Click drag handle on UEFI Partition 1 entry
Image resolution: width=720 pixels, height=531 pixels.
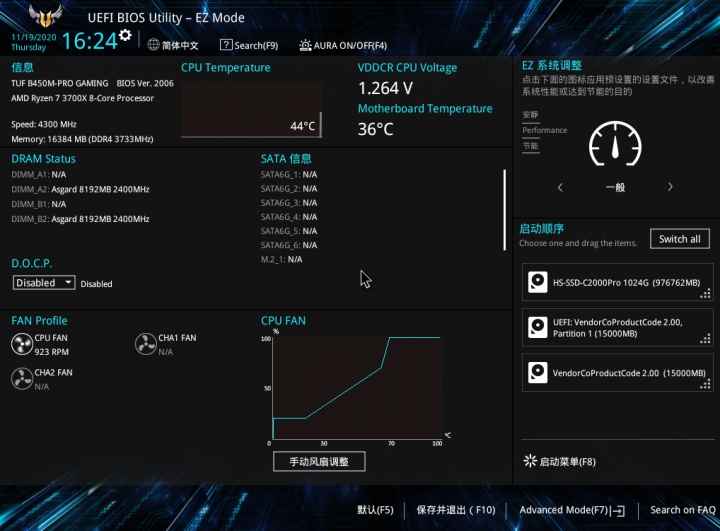point(705,339)
